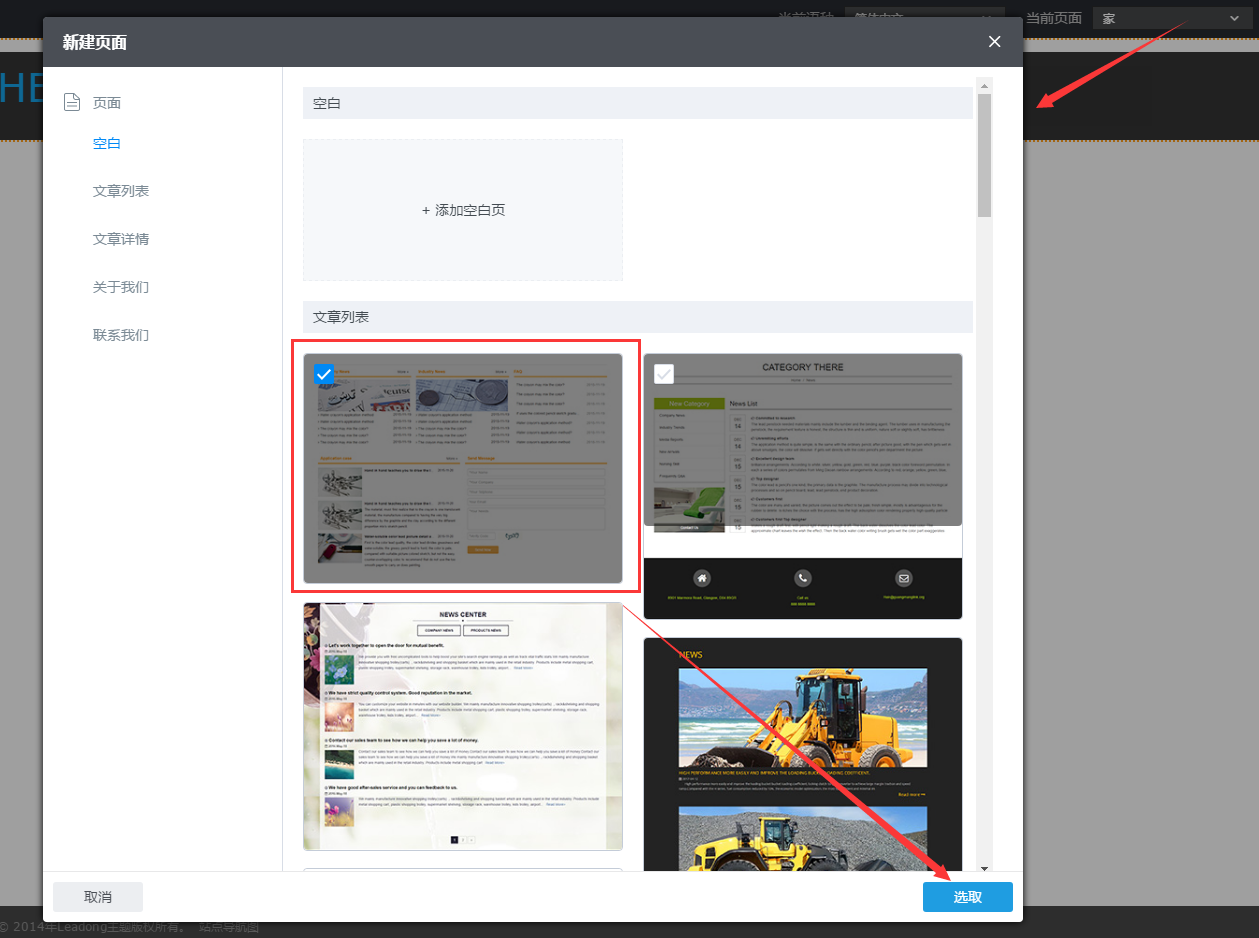The width and height of the screenshot is (1259, 938).
Task: Select 联系我们 in the left sidebar
Action: [121, 335]
